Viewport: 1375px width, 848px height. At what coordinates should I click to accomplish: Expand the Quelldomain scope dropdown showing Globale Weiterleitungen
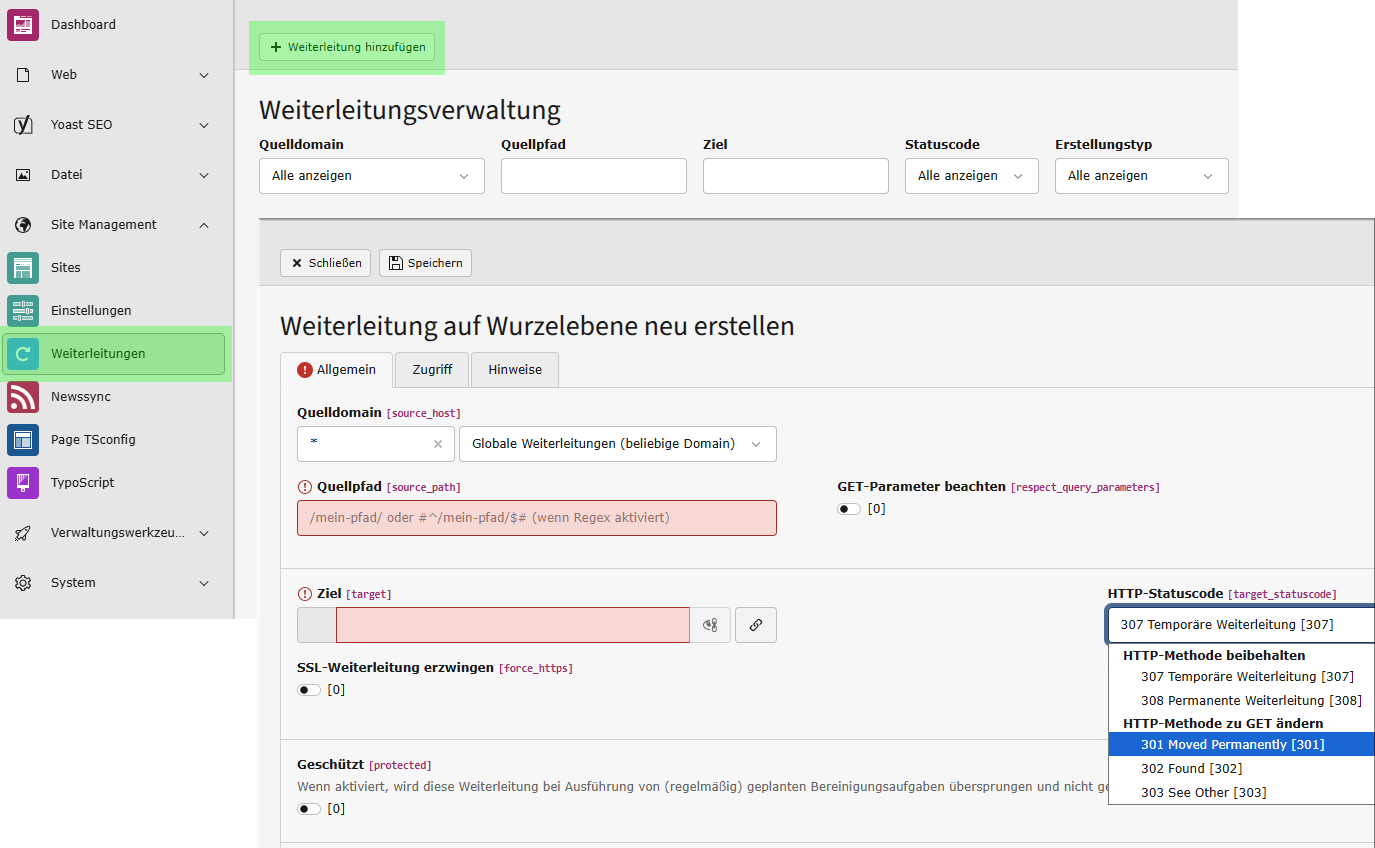616,443
